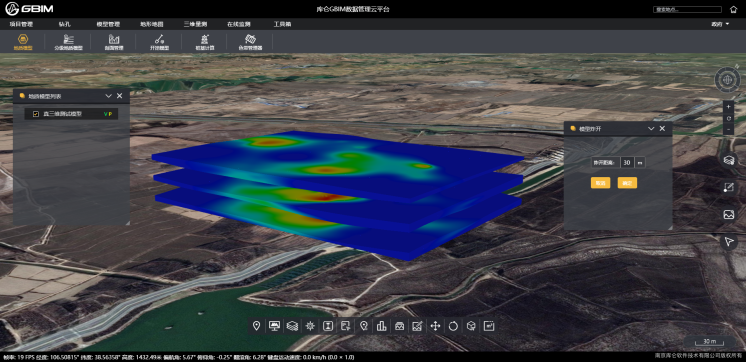Select the 地质模型 hexagon tool icon

22,39
